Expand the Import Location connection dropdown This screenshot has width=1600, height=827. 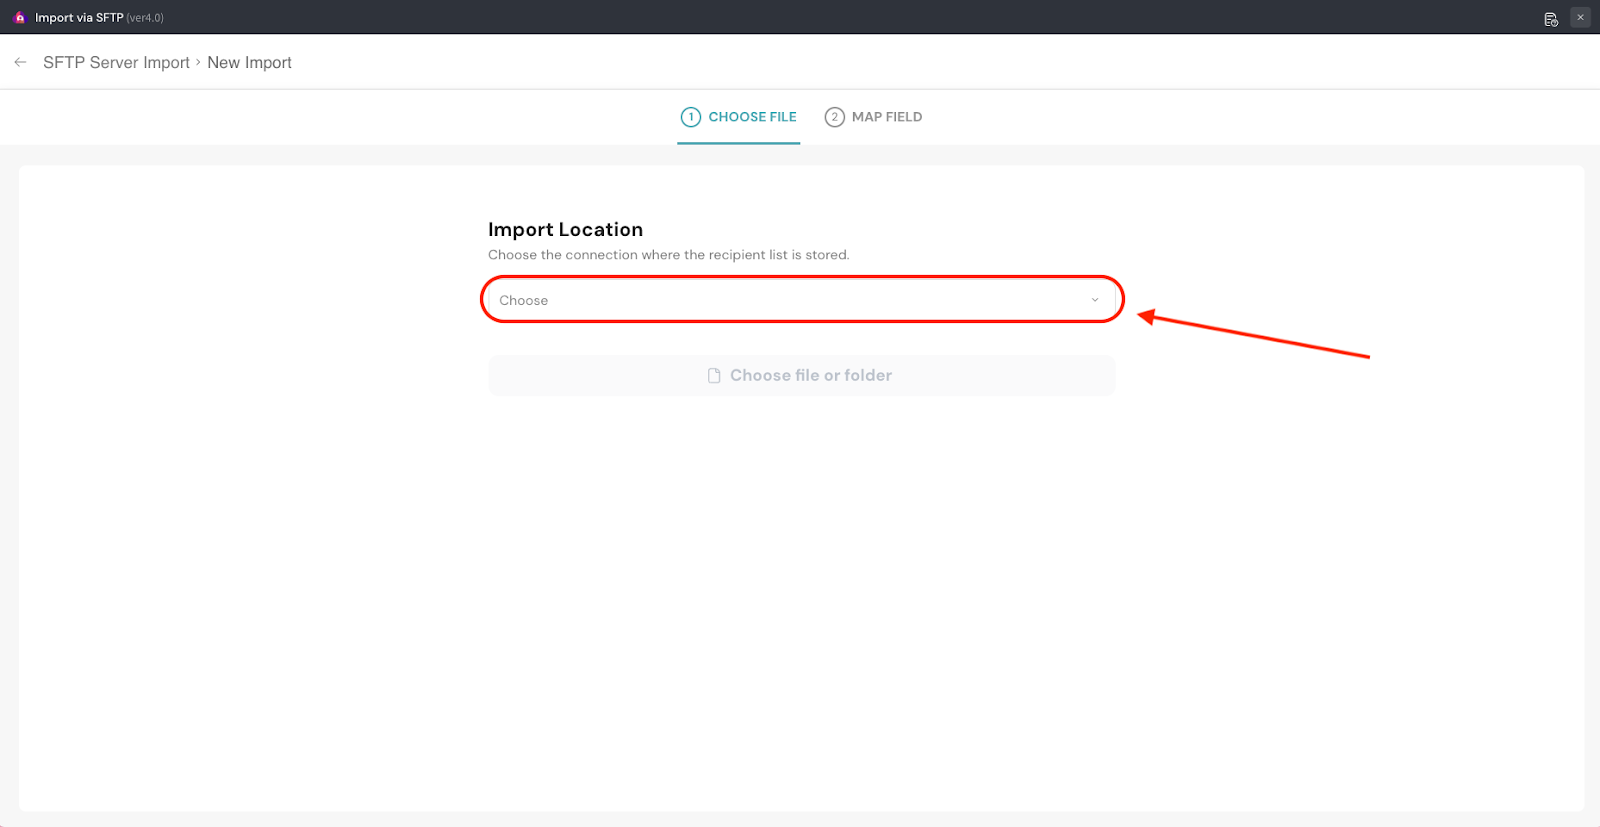[x=800, y=300]
